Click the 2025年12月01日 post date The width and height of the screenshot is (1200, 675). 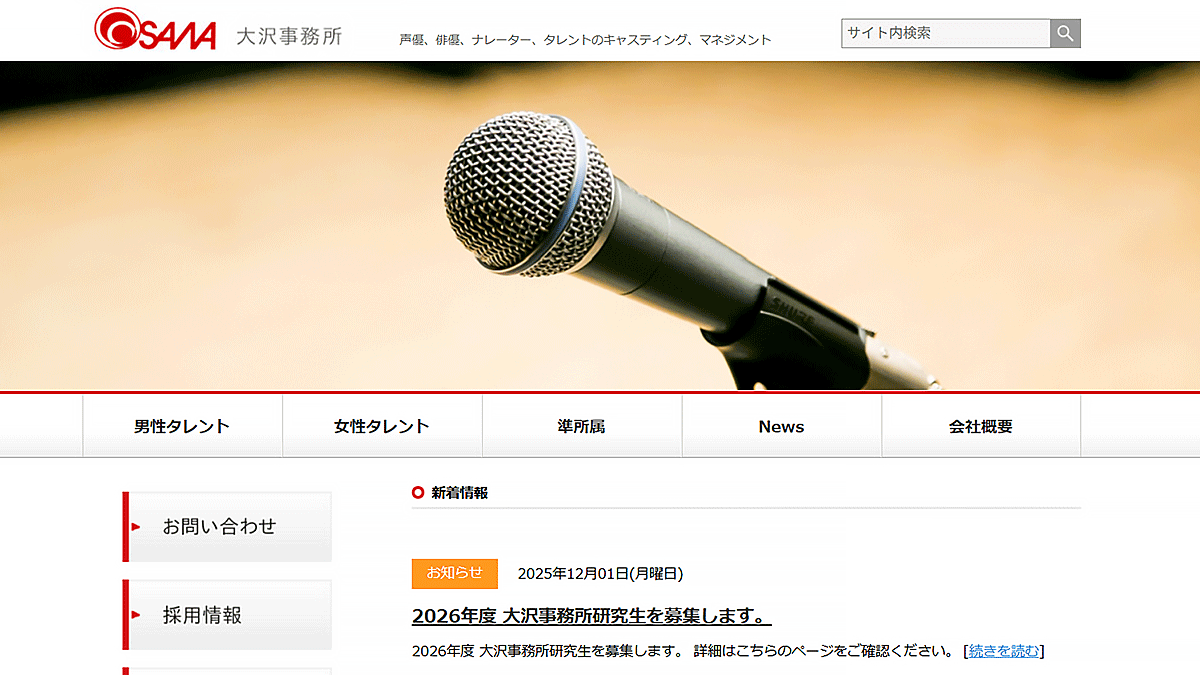(600, 573)
